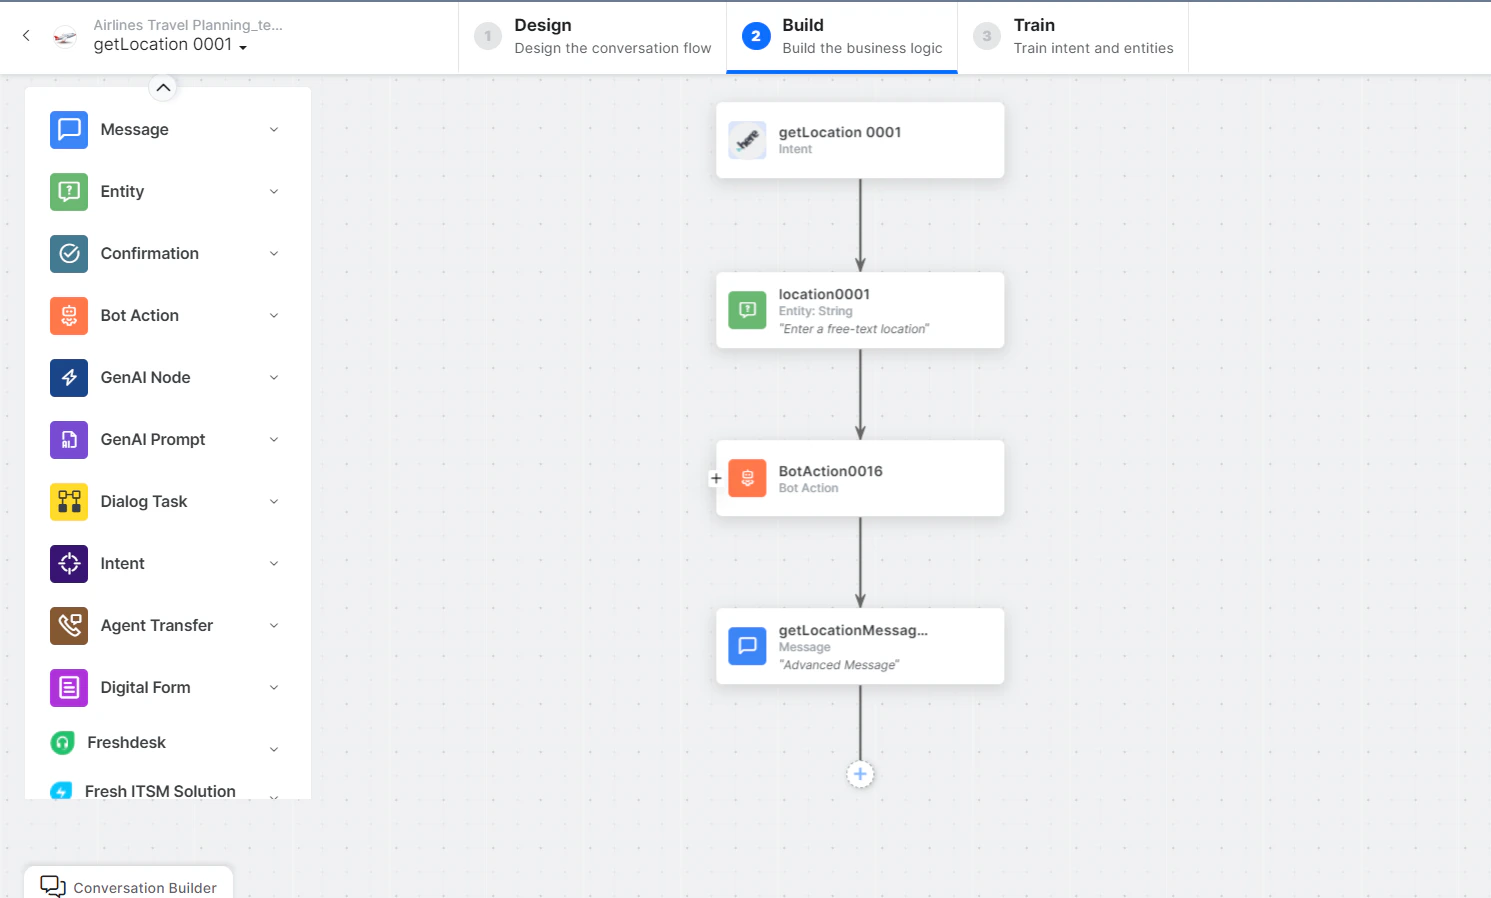This screenshot has width=1491, height=898.
Task: Select the GenAI Prompt icon
Action: [68, 439]
